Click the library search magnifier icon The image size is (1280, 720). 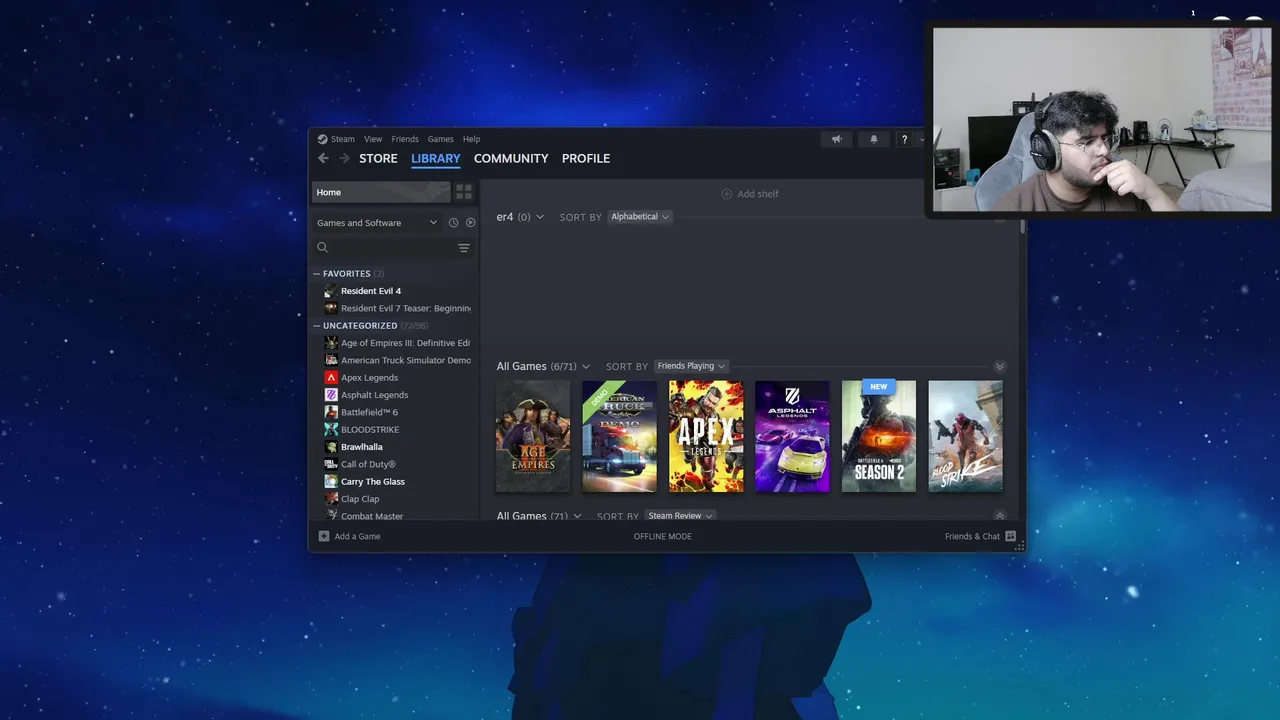tap(322, 247)
